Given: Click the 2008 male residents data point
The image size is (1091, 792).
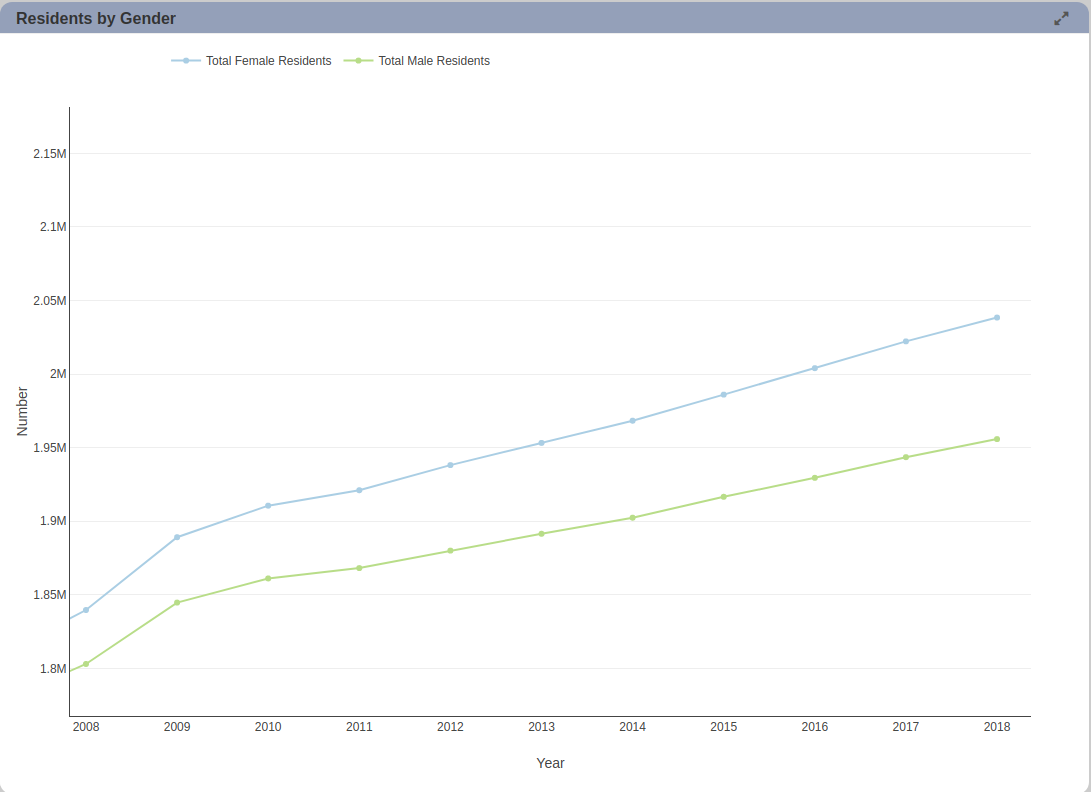Looking at the screenshot, I should (86, 664).
